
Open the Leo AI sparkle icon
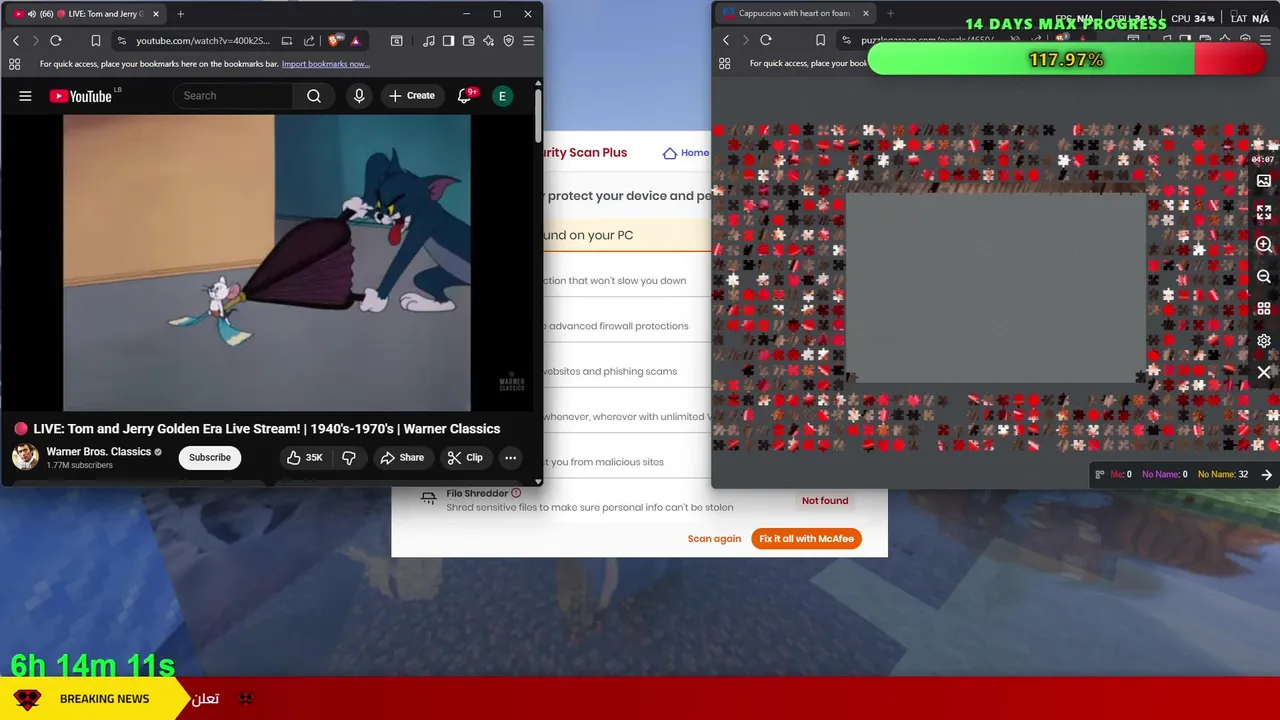[x=489, y=41]
